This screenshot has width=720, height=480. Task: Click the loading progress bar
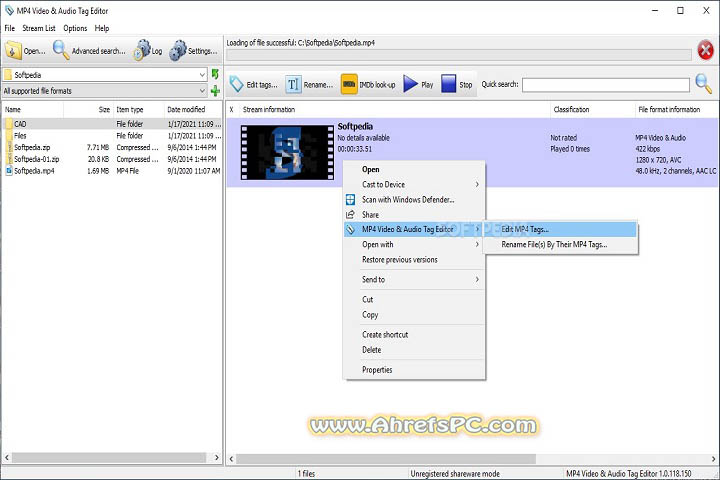click(x=459, y=55)
